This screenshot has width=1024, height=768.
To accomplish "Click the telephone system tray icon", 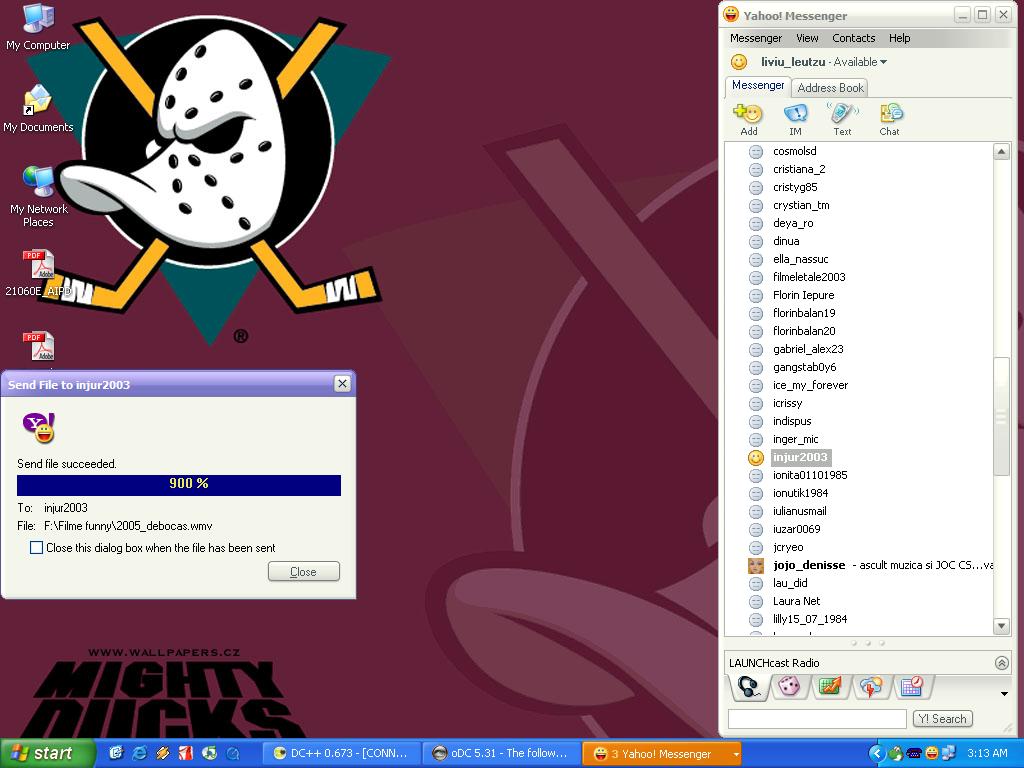I will 914,753.
